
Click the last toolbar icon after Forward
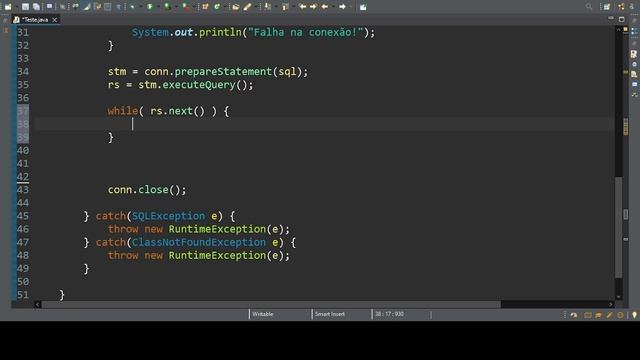(x=363, y=7)
